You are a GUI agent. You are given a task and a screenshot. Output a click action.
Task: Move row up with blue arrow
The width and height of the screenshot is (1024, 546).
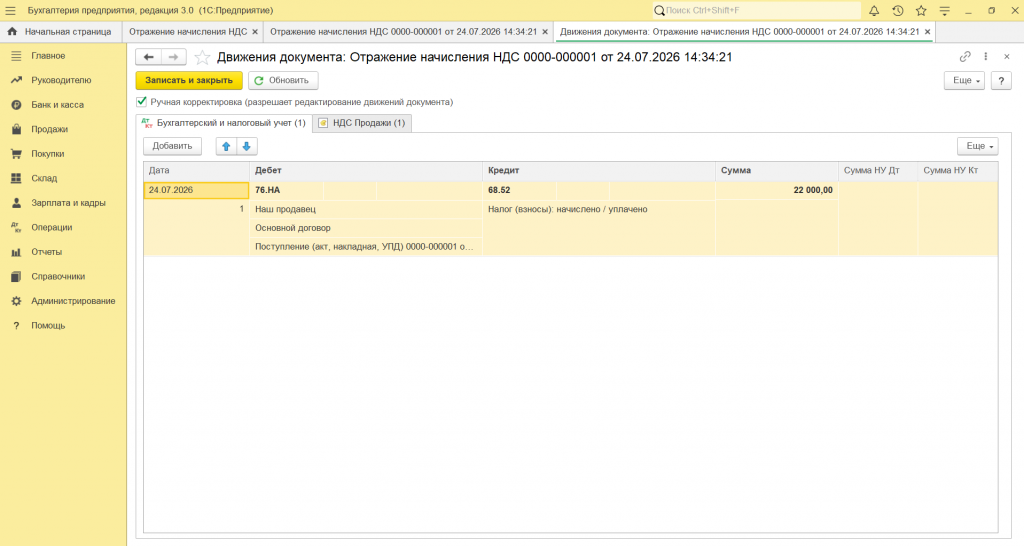click(226, 146)
